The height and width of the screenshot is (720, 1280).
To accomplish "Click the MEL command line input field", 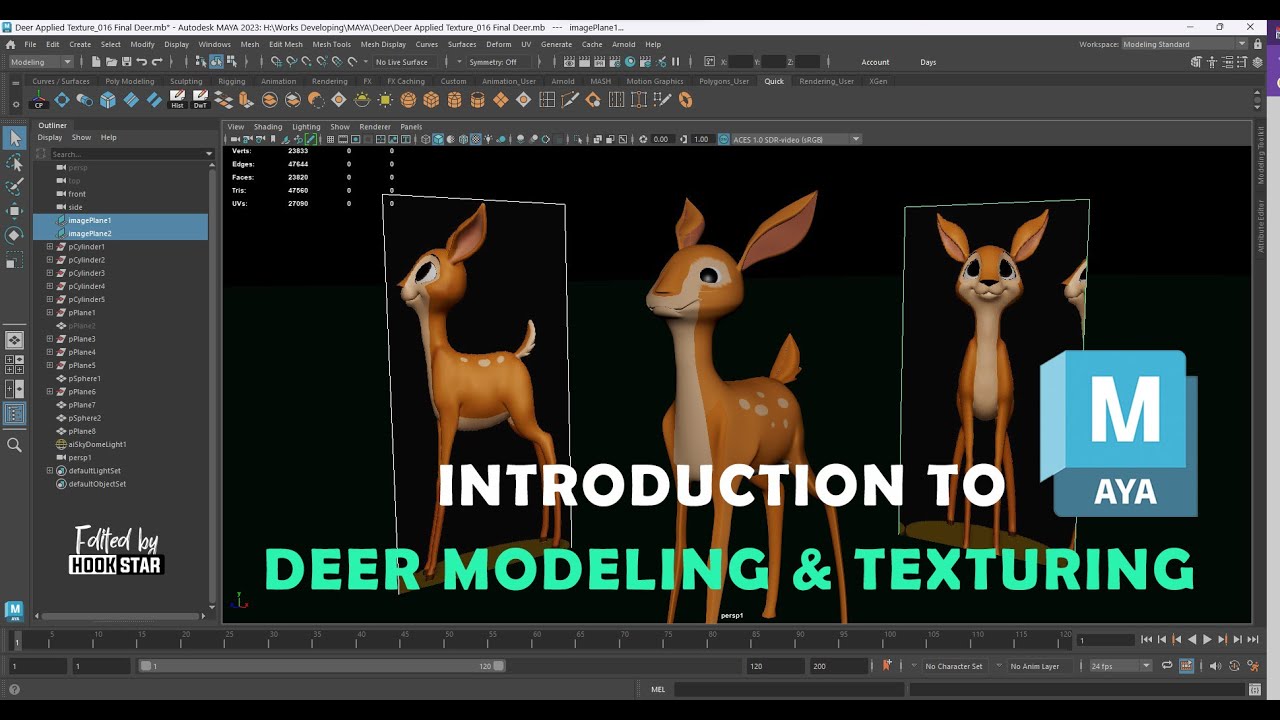I will pos(788,689).
